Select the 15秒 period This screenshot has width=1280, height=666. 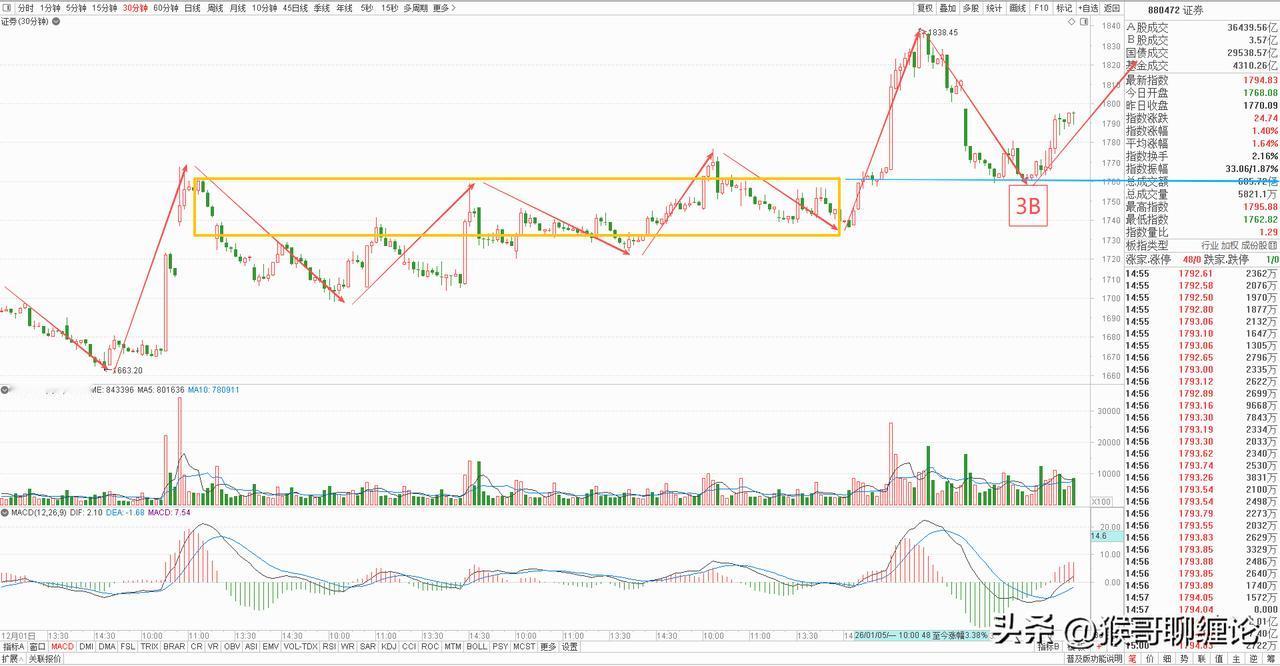(389, 8)
